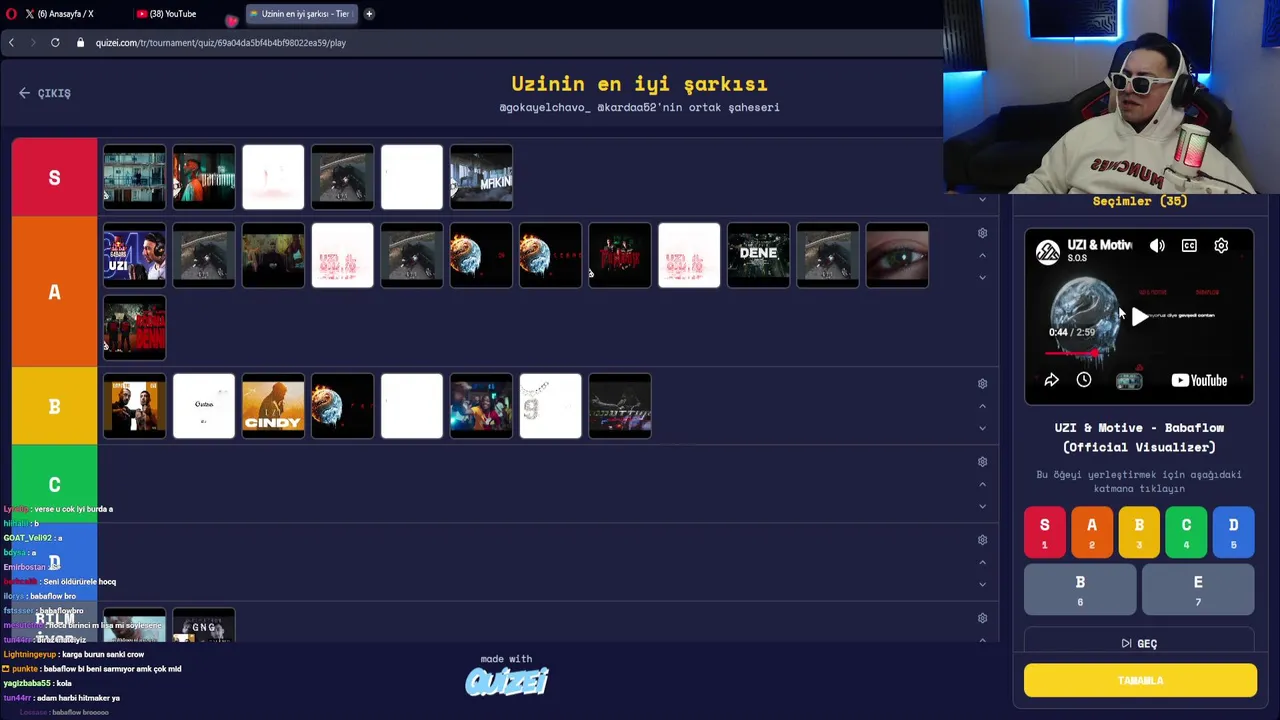1280x720 pixels.
Task: Select the eye cover thumbnail in tier A
Action: click(897, 256)
